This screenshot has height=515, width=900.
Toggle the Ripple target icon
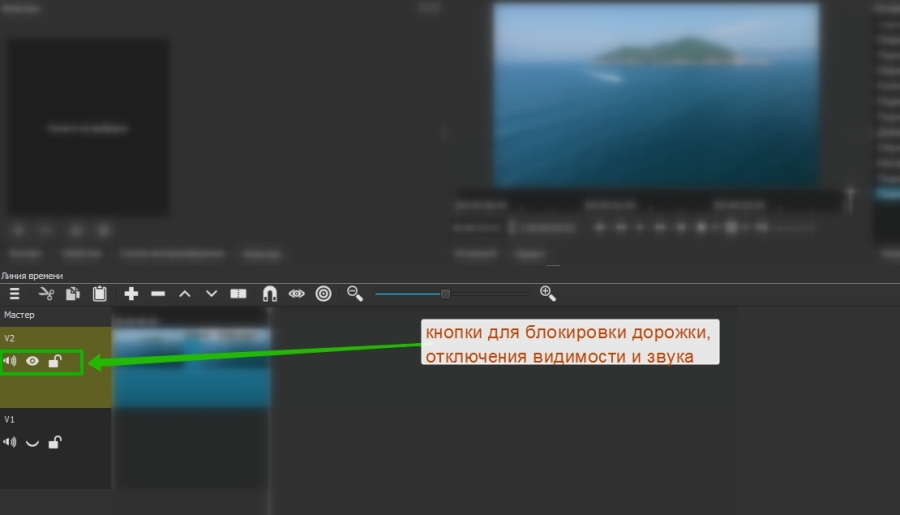click(323, 294)
